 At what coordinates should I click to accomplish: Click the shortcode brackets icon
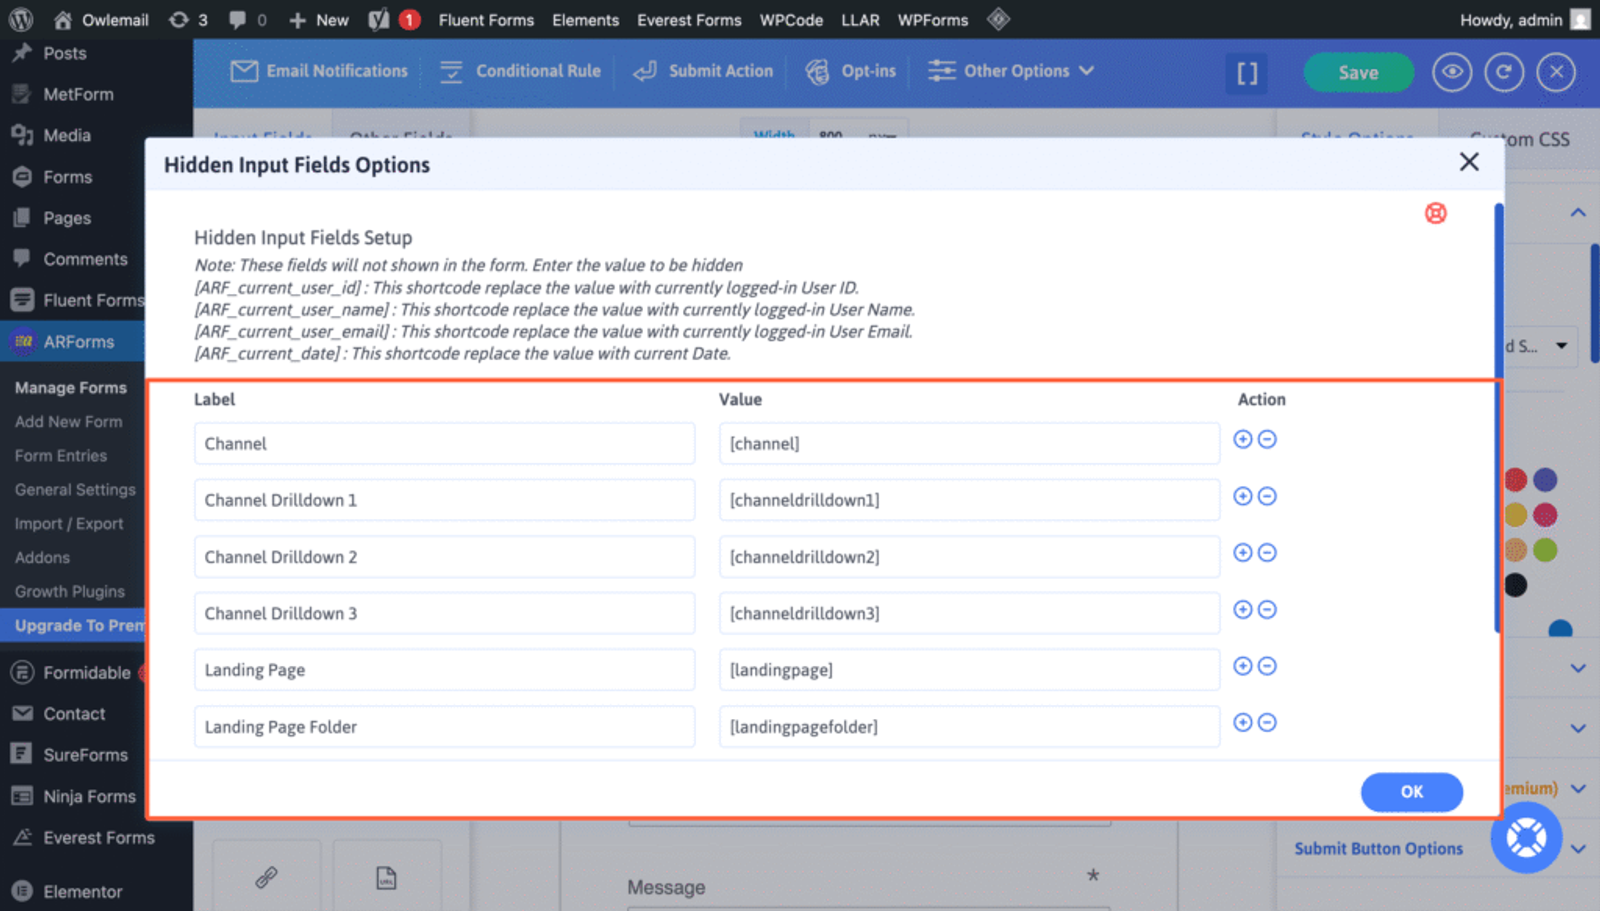(x=1247, y=73)
